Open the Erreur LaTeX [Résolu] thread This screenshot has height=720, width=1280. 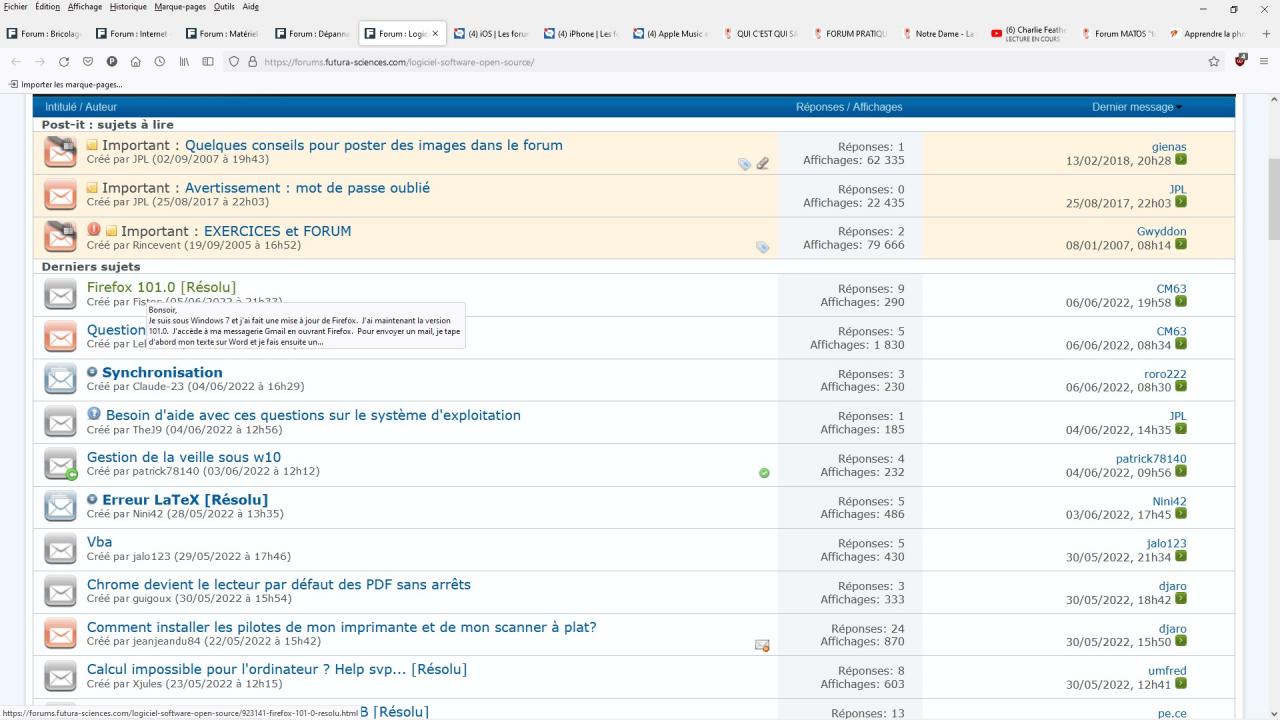click(185, 500)
